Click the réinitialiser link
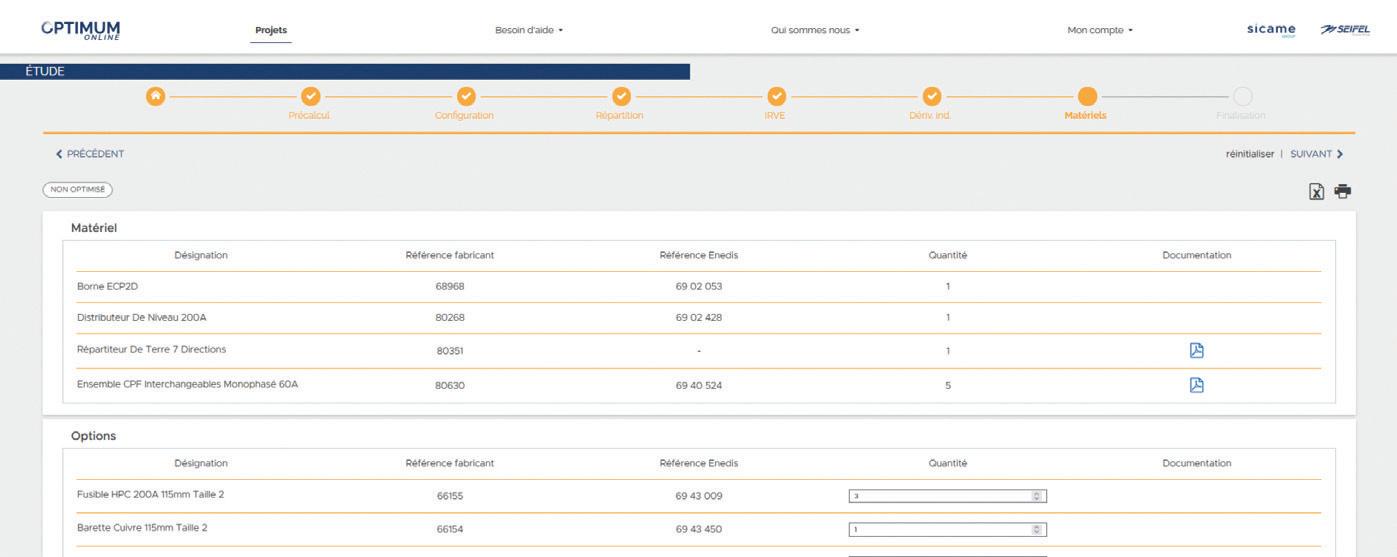 (x=1250, y=154)
